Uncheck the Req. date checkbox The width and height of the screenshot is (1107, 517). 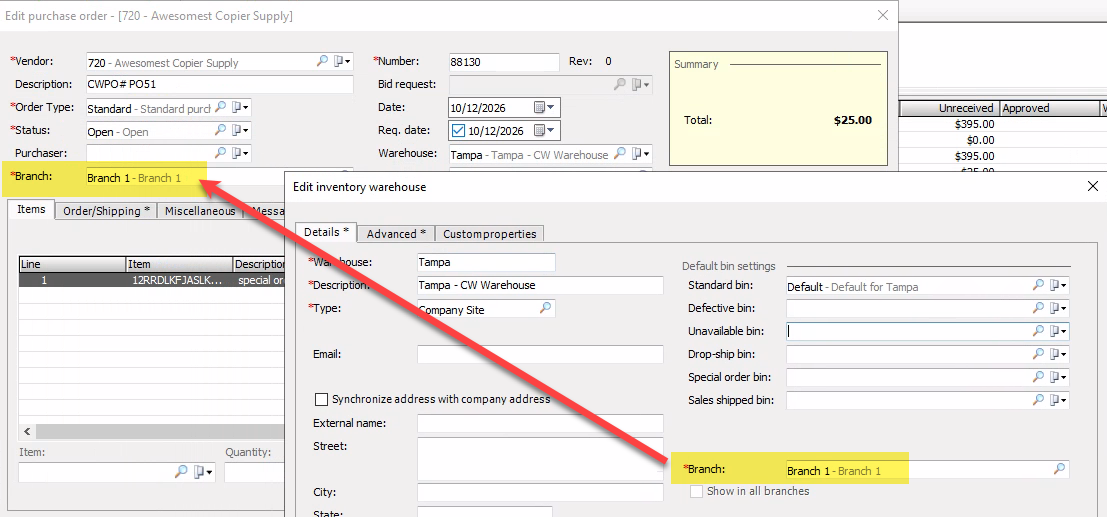(458, 130)
